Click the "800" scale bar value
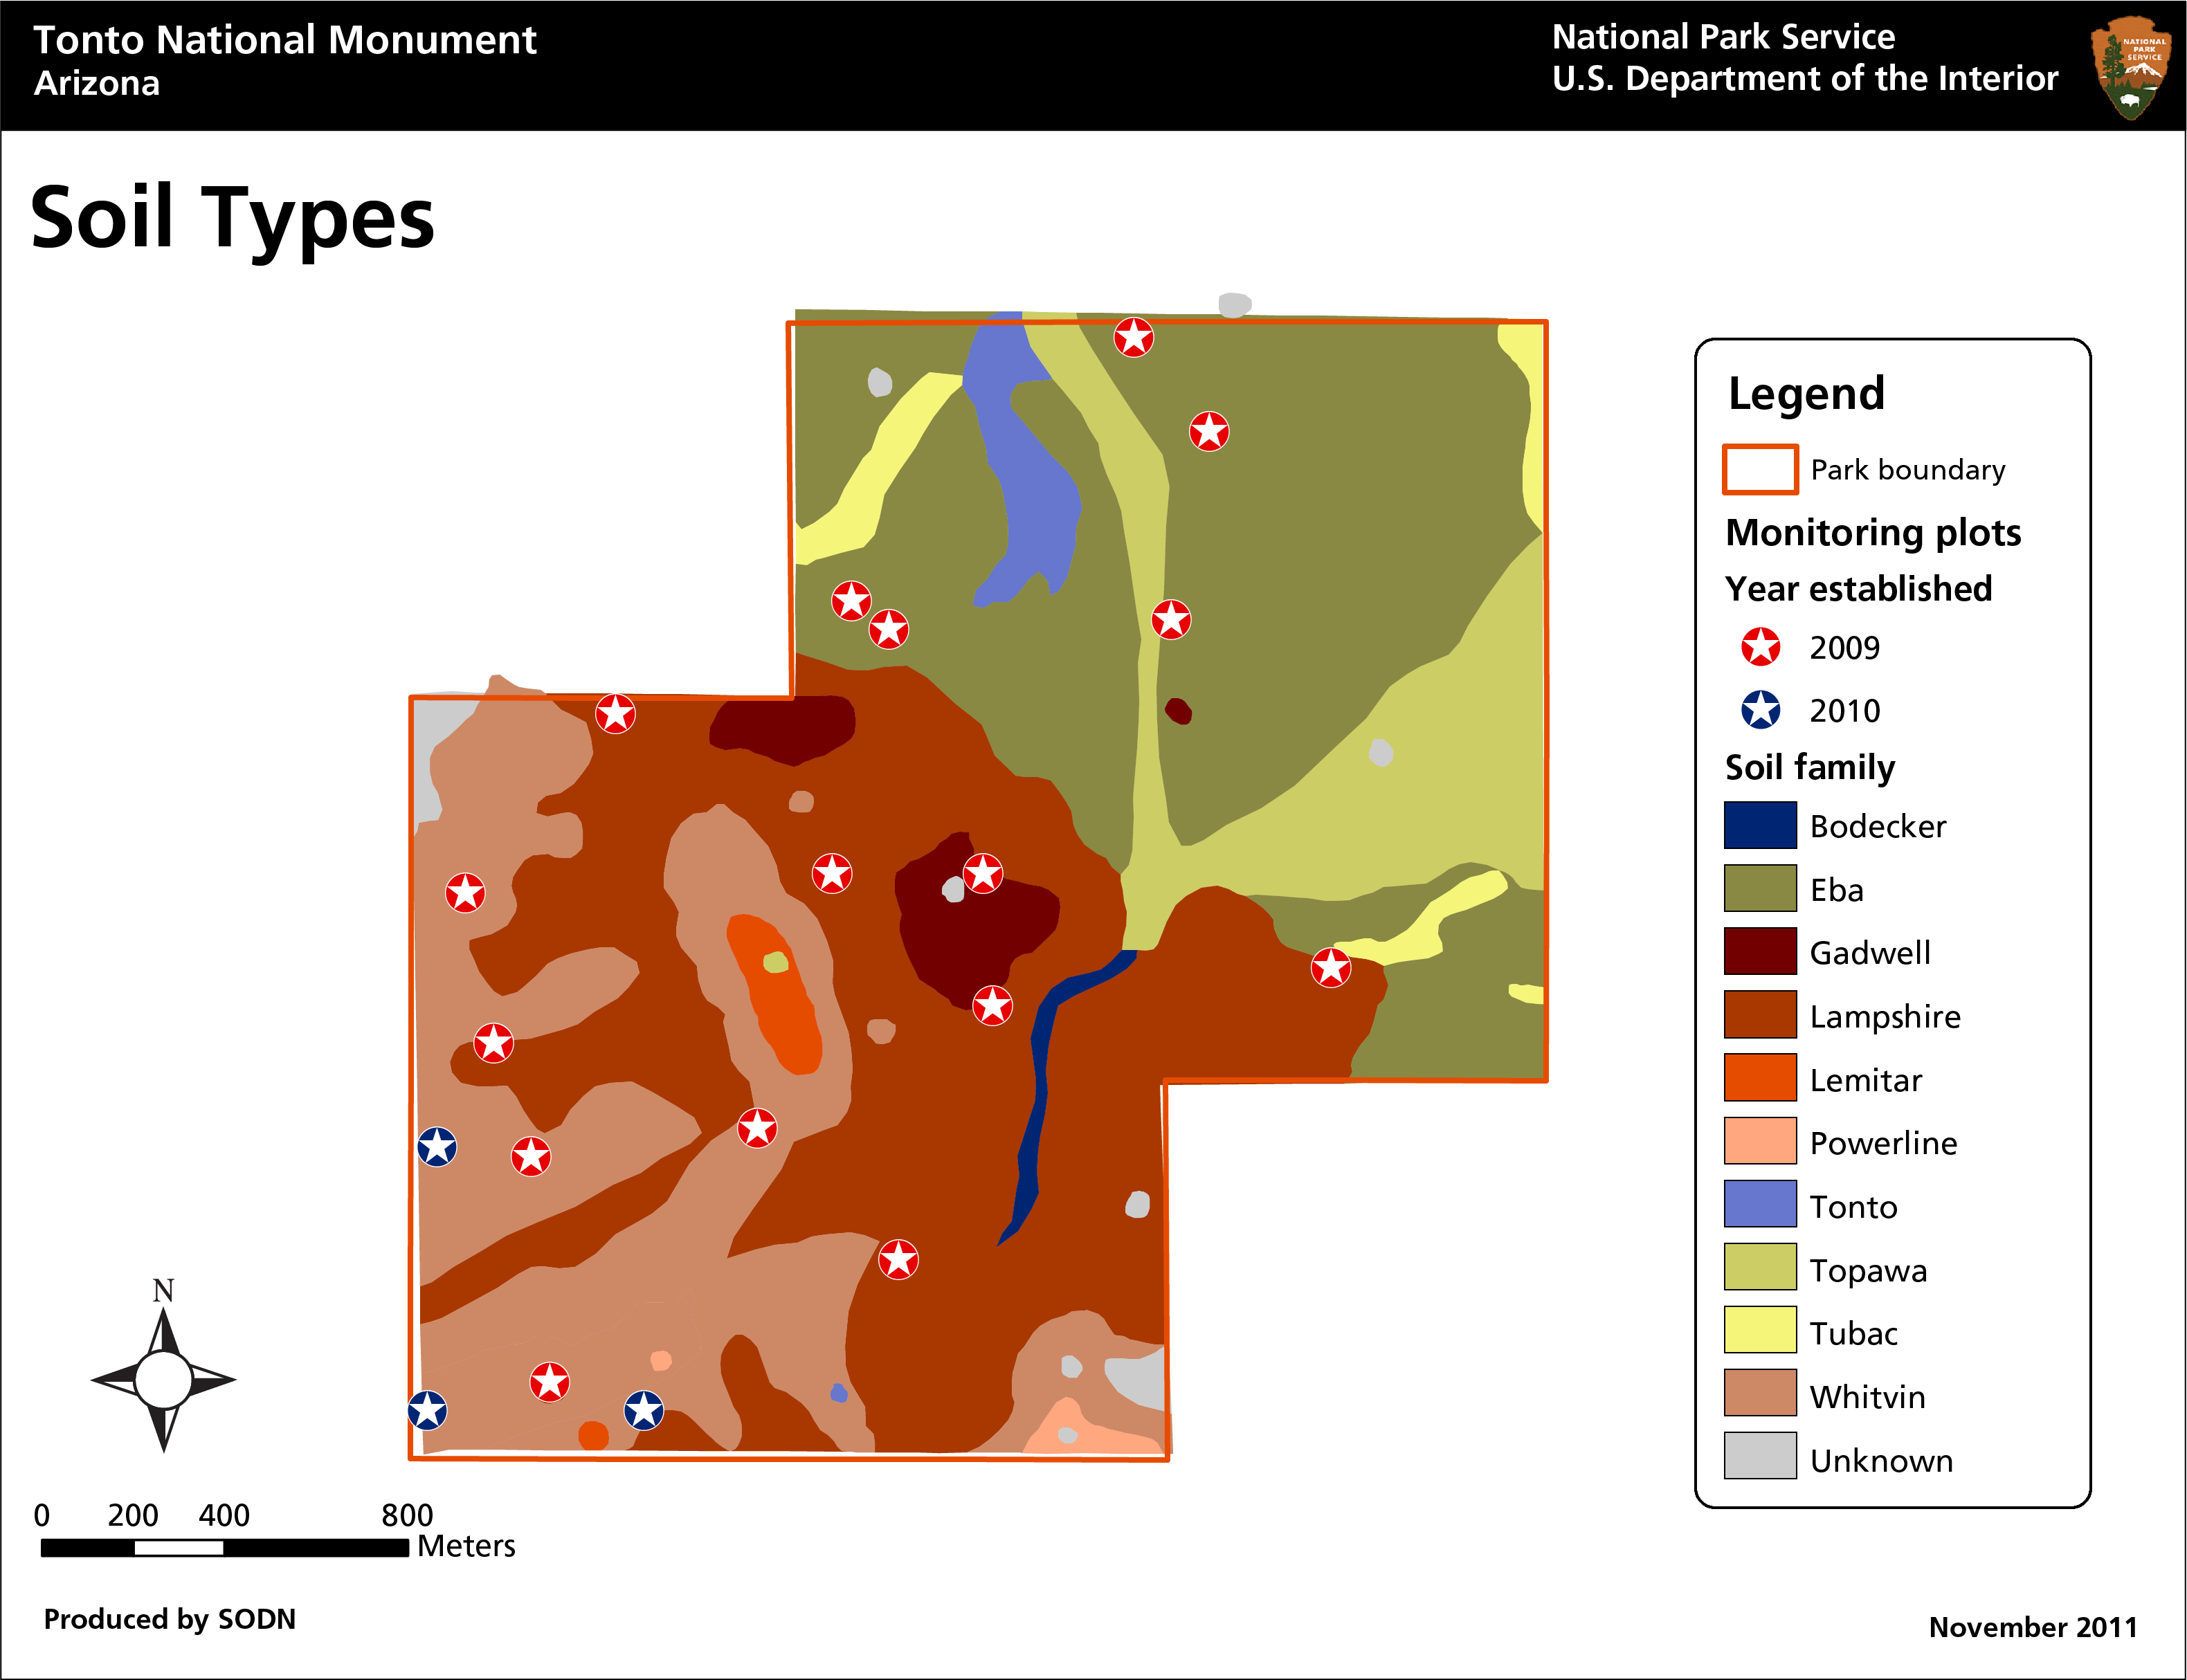Screen dimensions: 2187x1680 (407, 1515)
